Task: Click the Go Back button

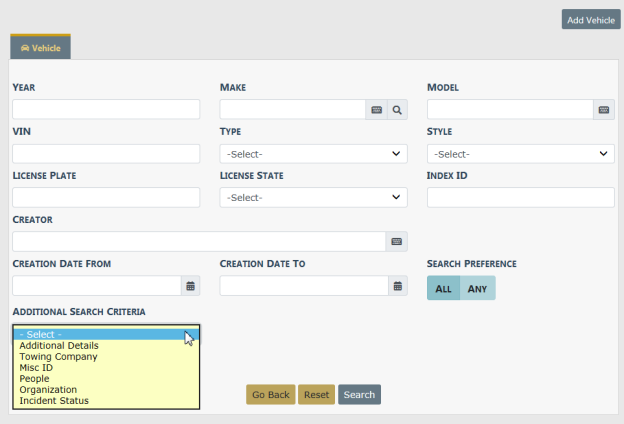Action: point(270,395)
